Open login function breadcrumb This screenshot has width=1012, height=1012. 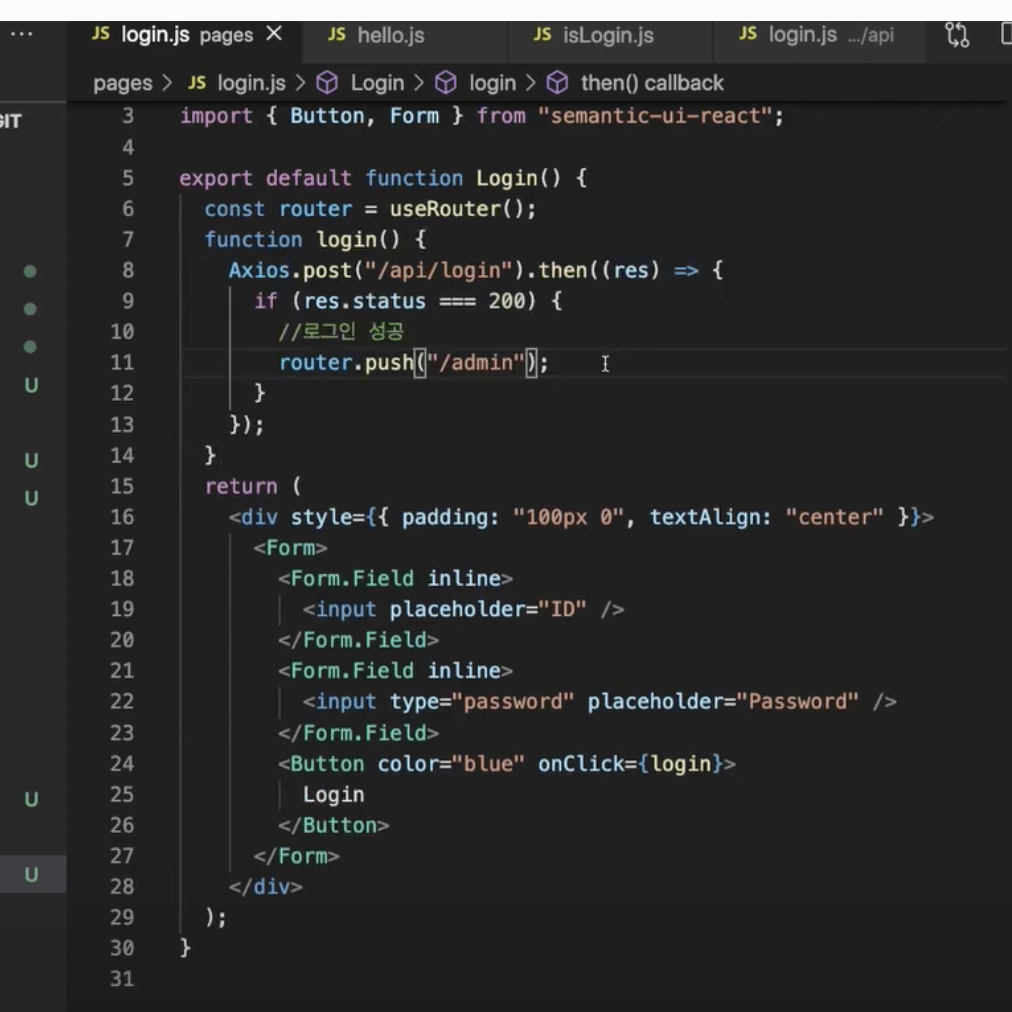[492, 83]
